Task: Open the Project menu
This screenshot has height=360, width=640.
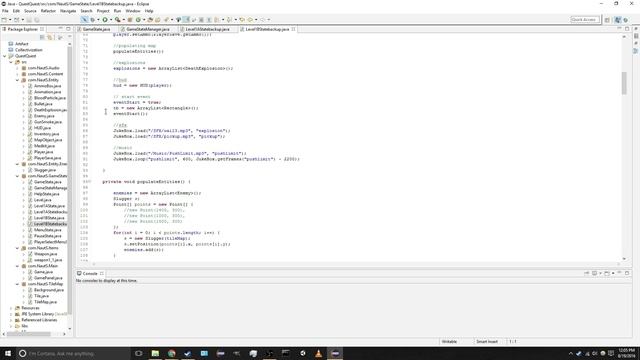Action: pos(103,11)
